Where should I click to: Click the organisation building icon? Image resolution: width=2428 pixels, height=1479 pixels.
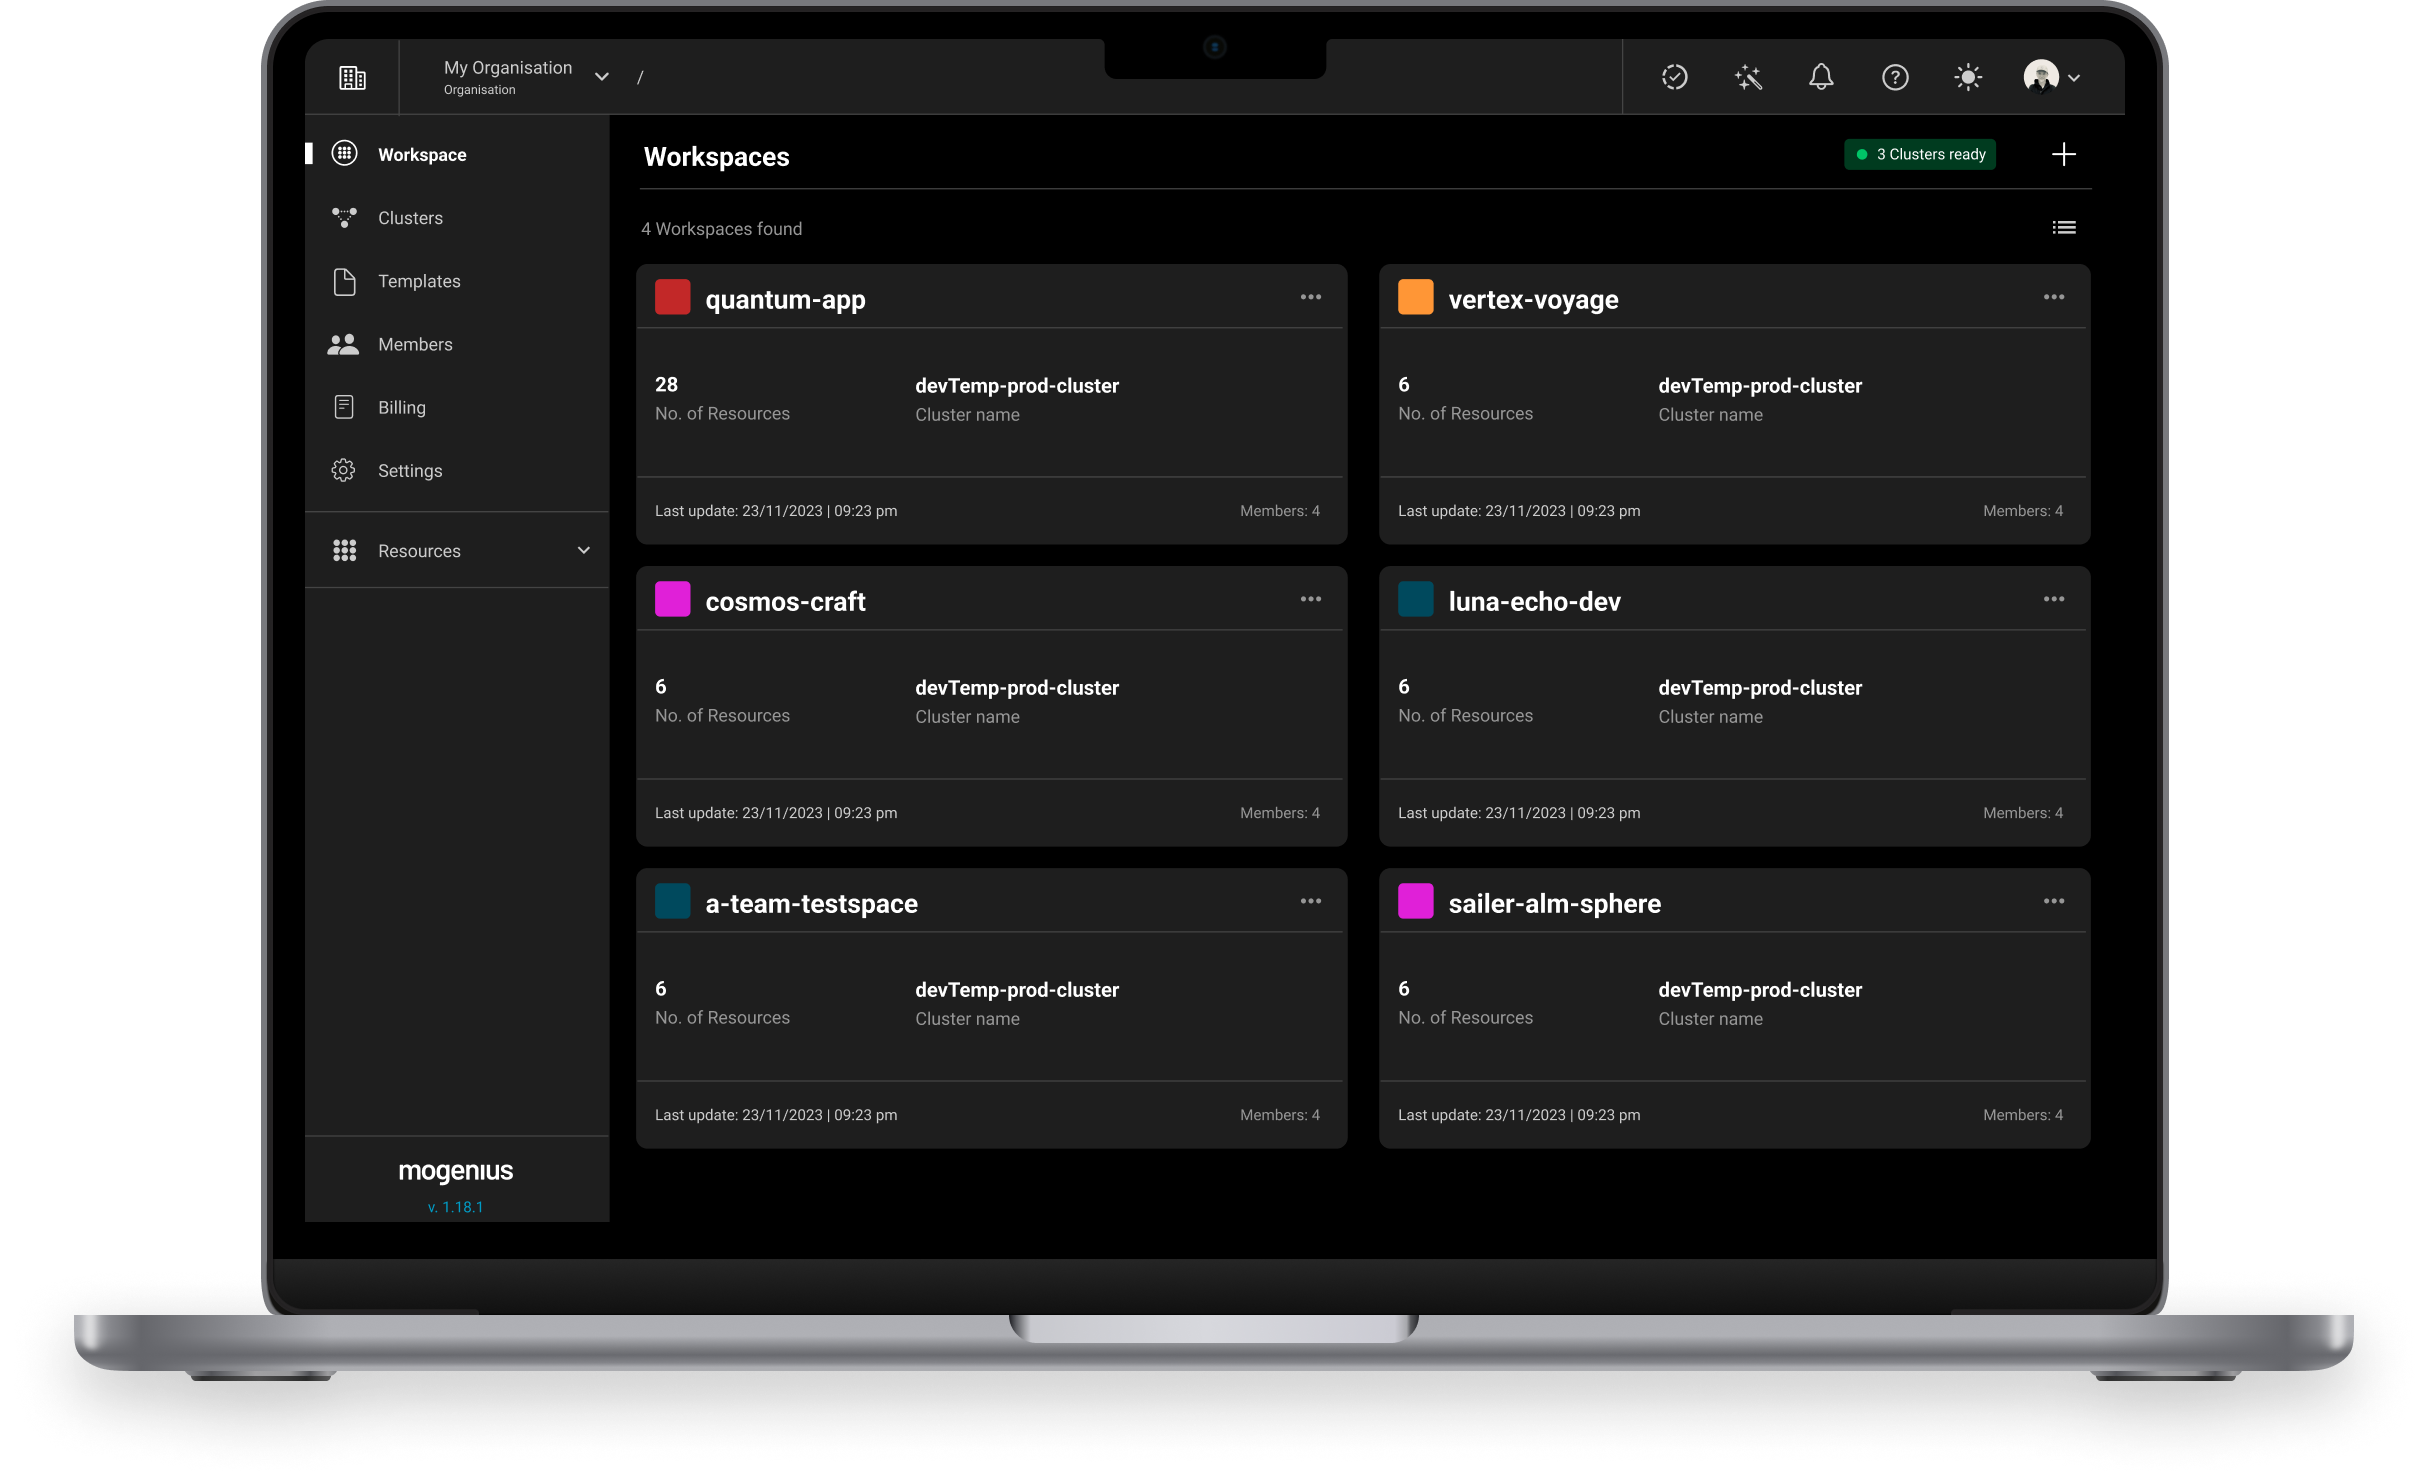(x=352, y=77)
